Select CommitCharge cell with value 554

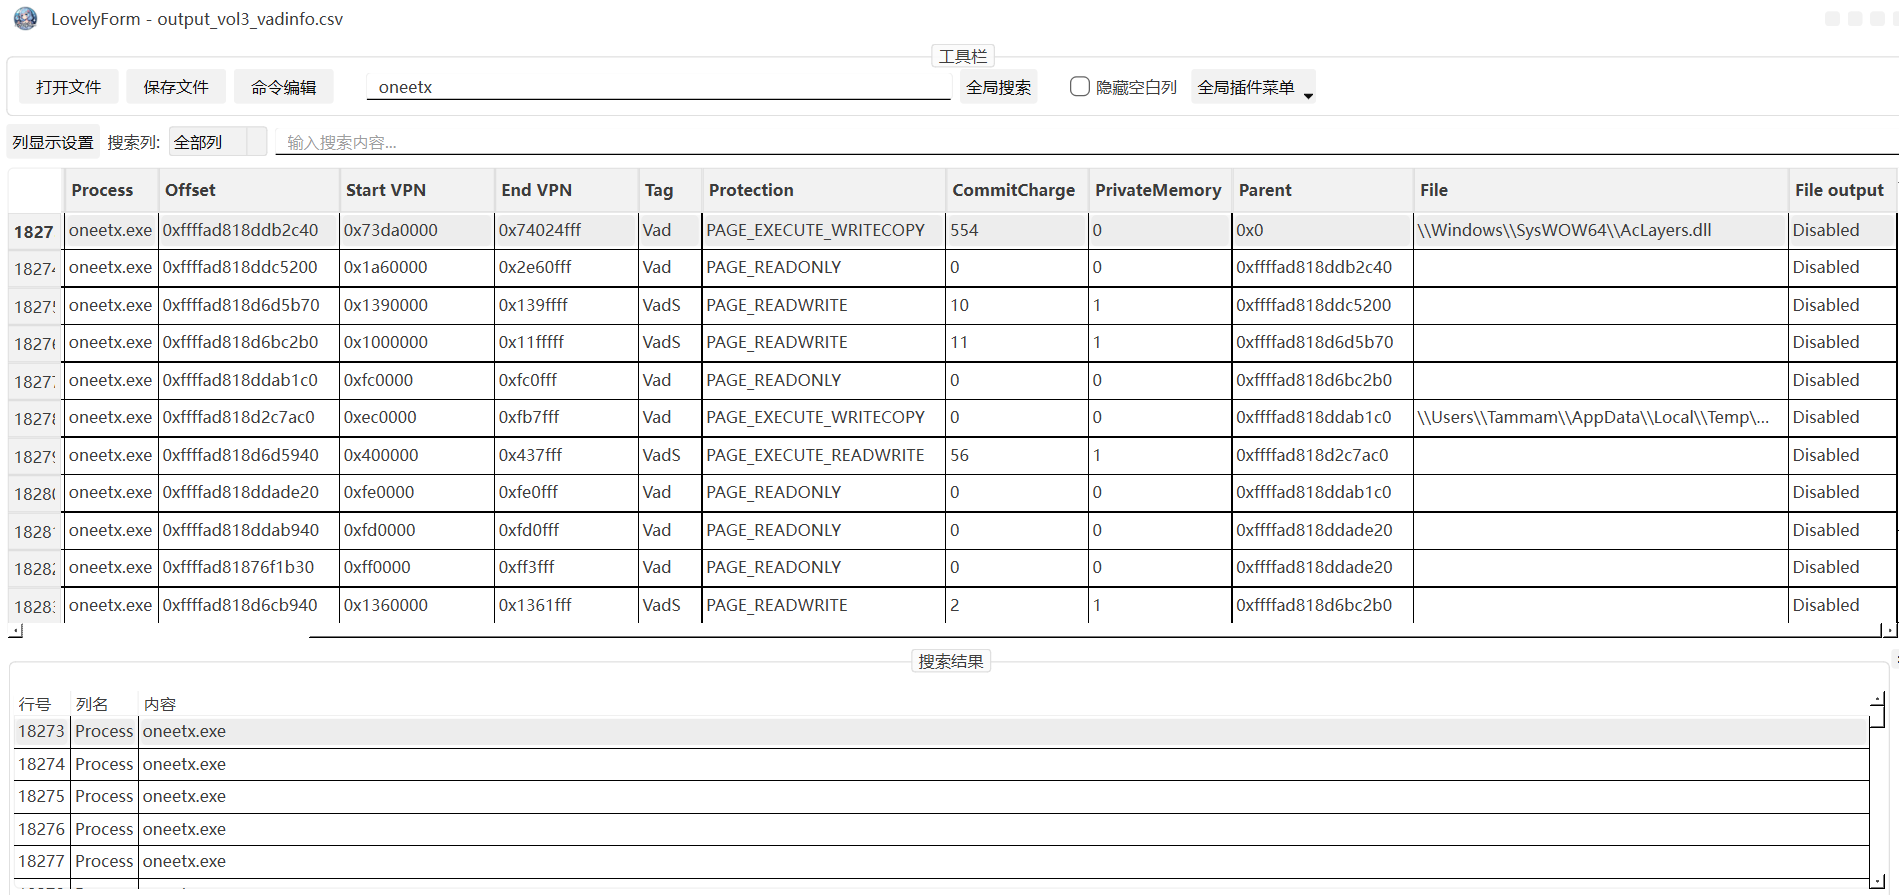click(x=1017, y=230)
